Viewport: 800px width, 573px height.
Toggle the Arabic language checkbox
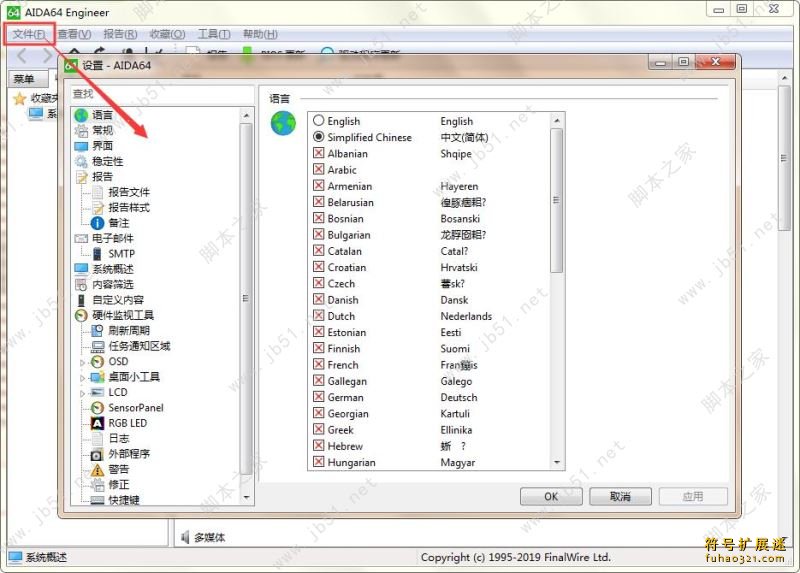coord(319,169)
